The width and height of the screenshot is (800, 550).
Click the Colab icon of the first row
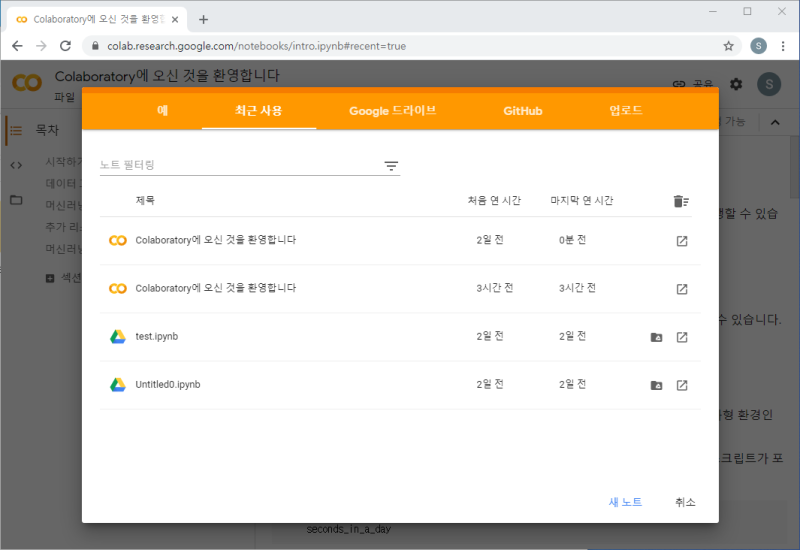pos(118,240)
